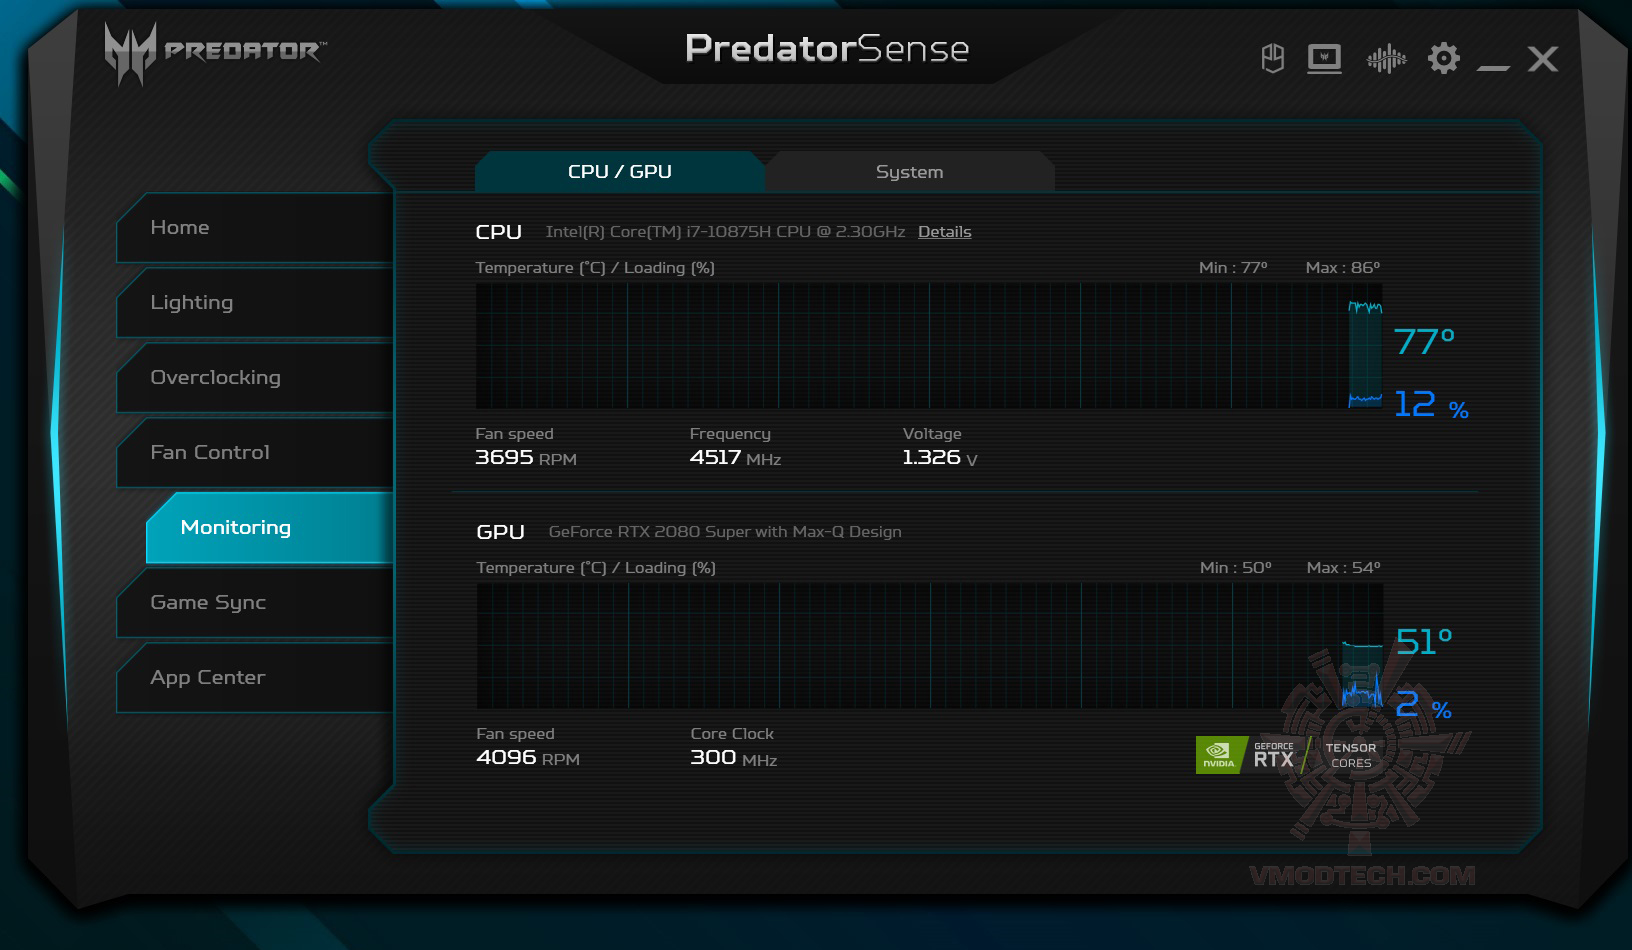1632x950 pixels.
Task: Click the CPU model name text
Action: pos(725,232)
